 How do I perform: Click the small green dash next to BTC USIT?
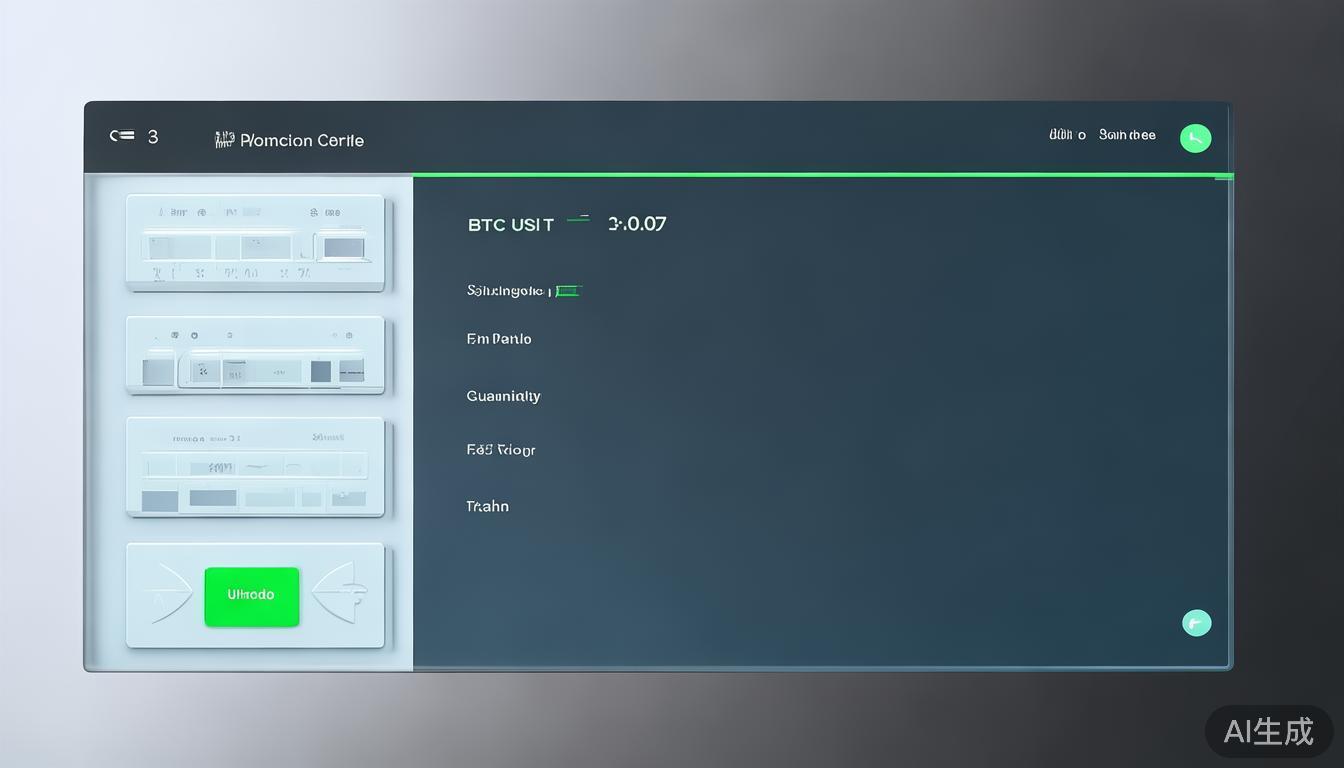578,218
